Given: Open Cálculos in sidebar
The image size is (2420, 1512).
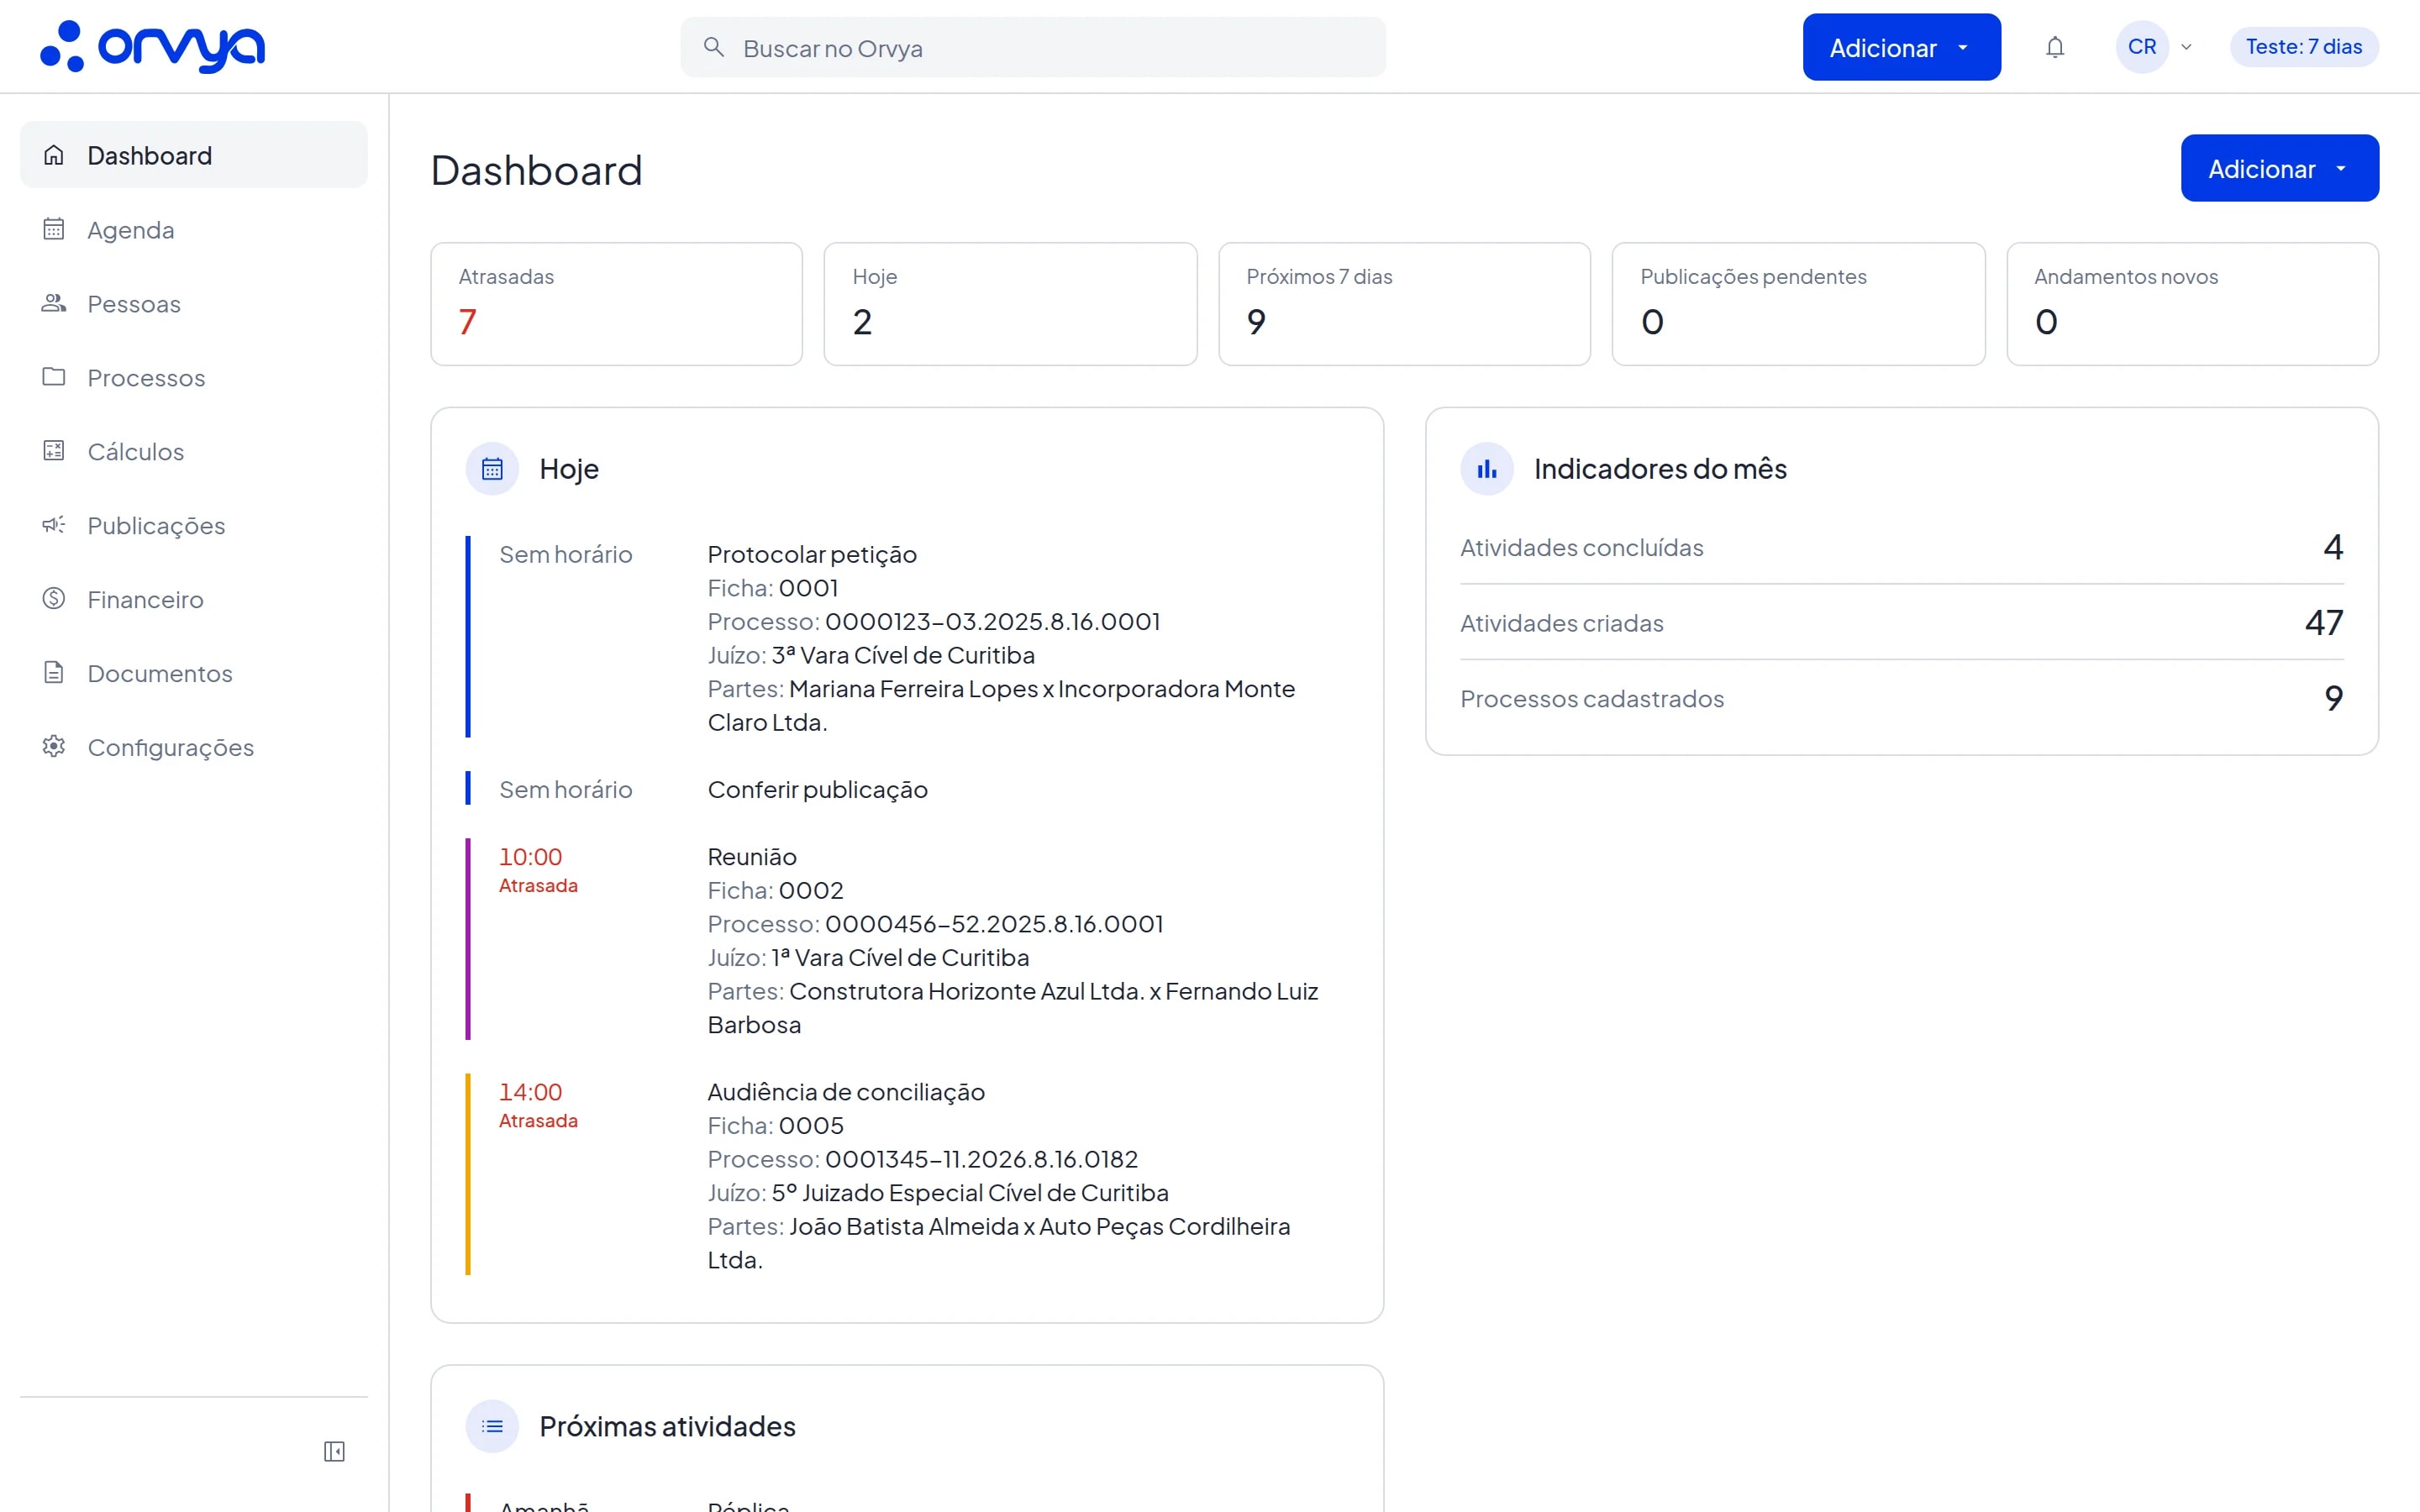Looking at the screenshot, I should pos(194,451).
